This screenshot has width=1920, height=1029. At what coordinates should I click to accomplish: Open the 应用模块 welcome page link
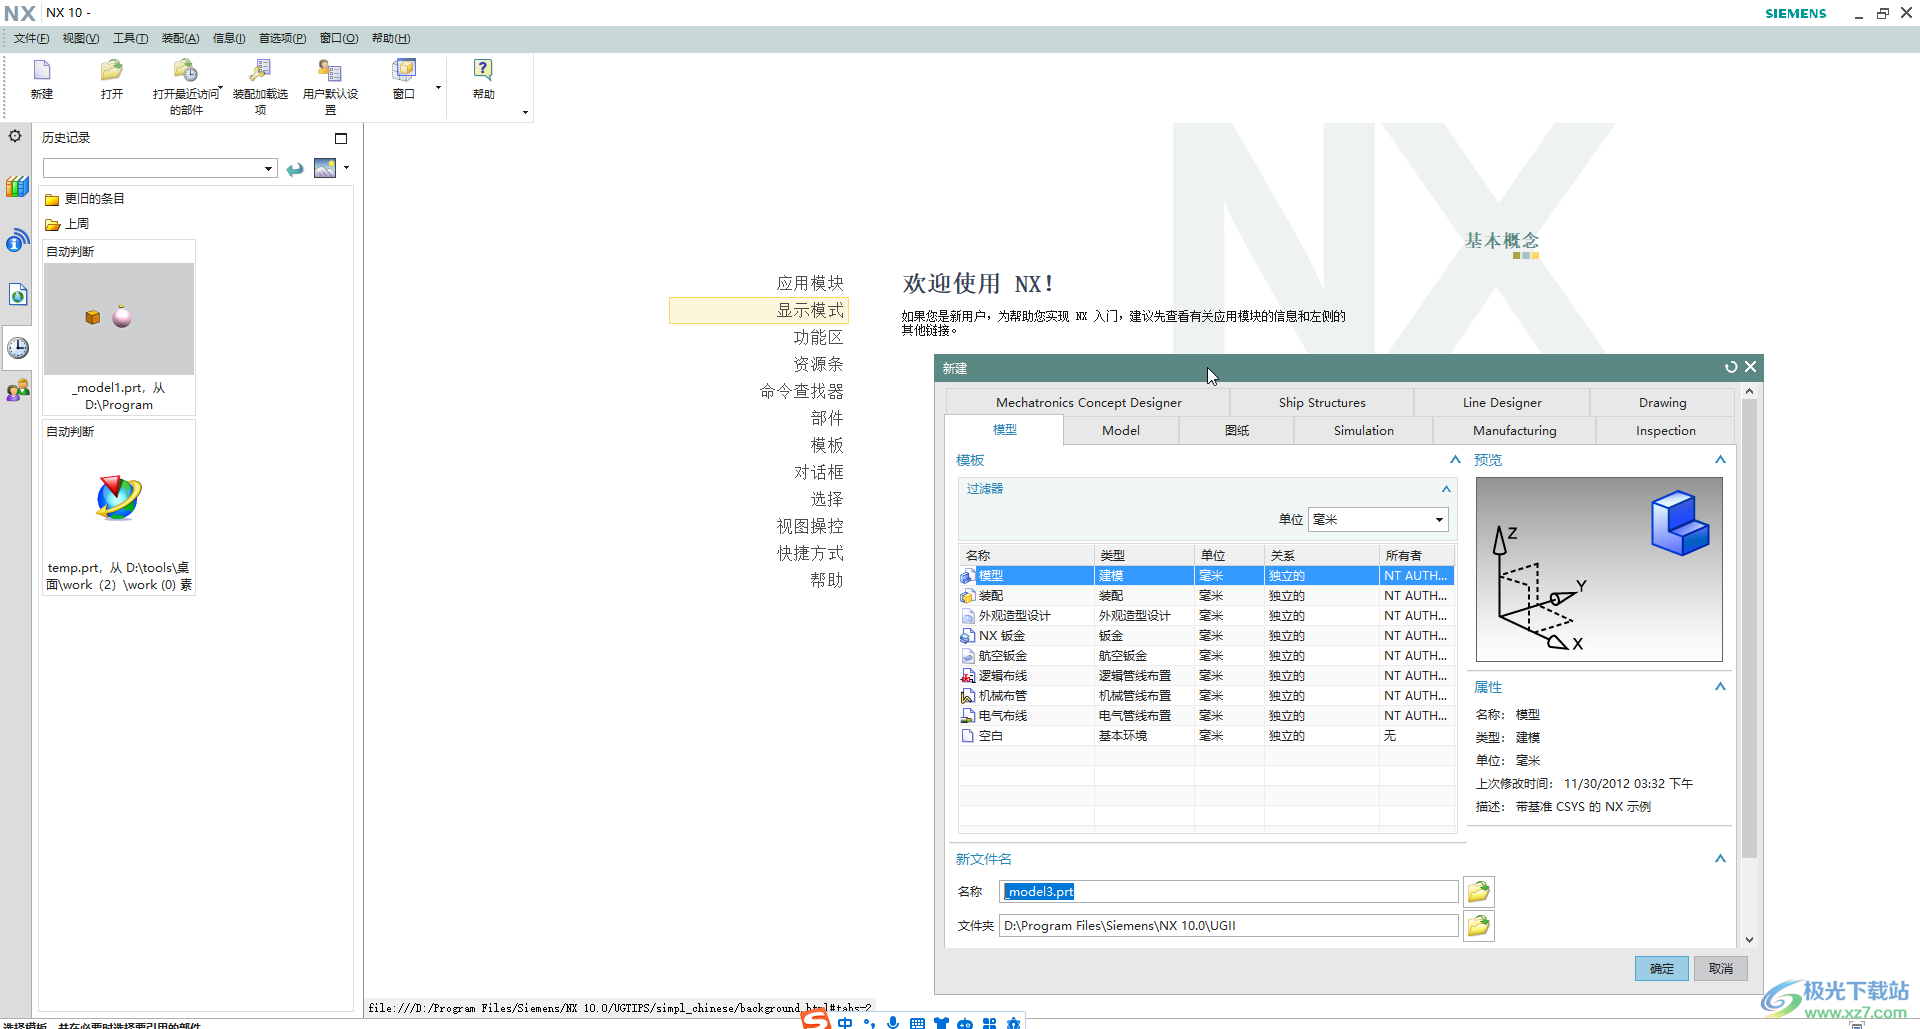coord(810,283)
